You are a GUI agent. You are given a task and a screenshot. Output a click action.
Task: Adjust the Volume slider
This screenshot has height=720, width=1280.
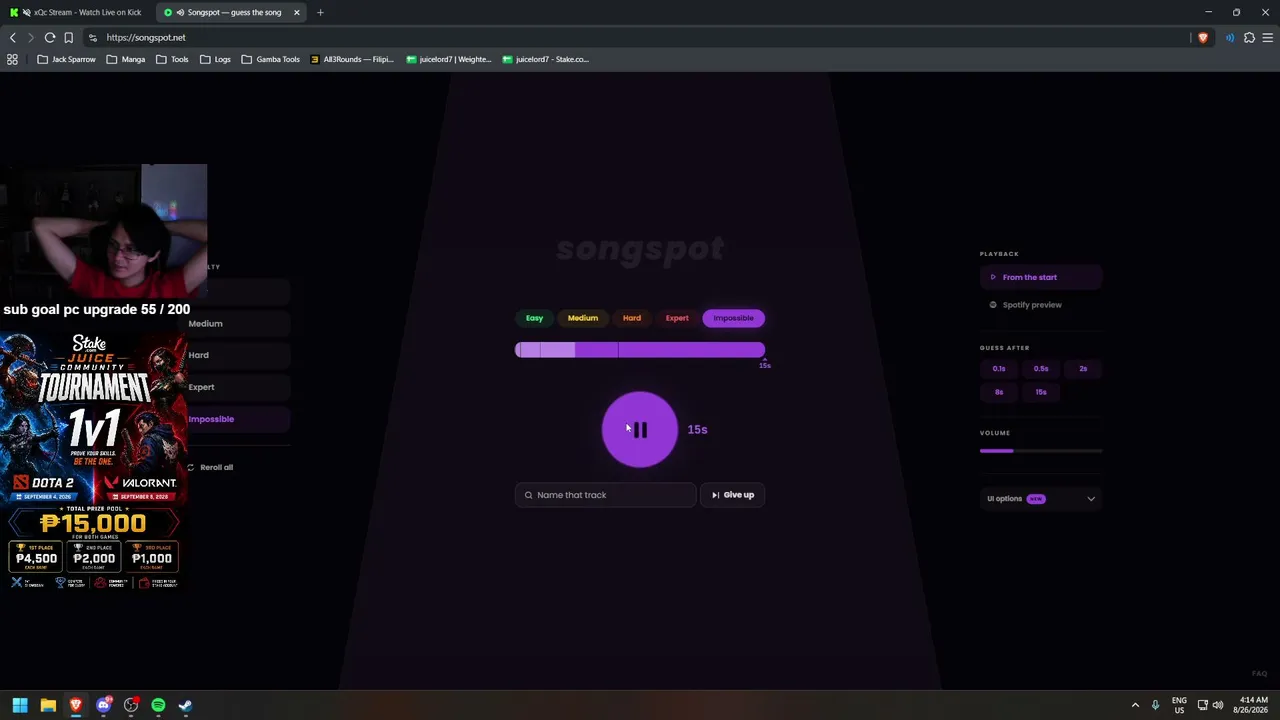(1041, 451)
